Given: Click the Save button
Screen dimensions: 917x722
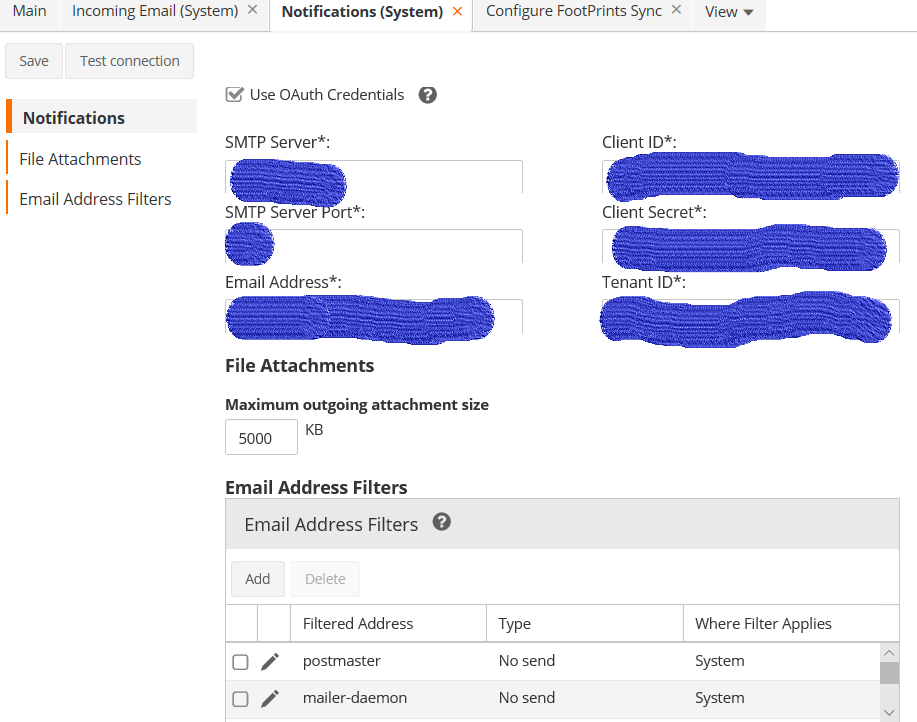Looking at the screenshot, I should click(34, 61).
